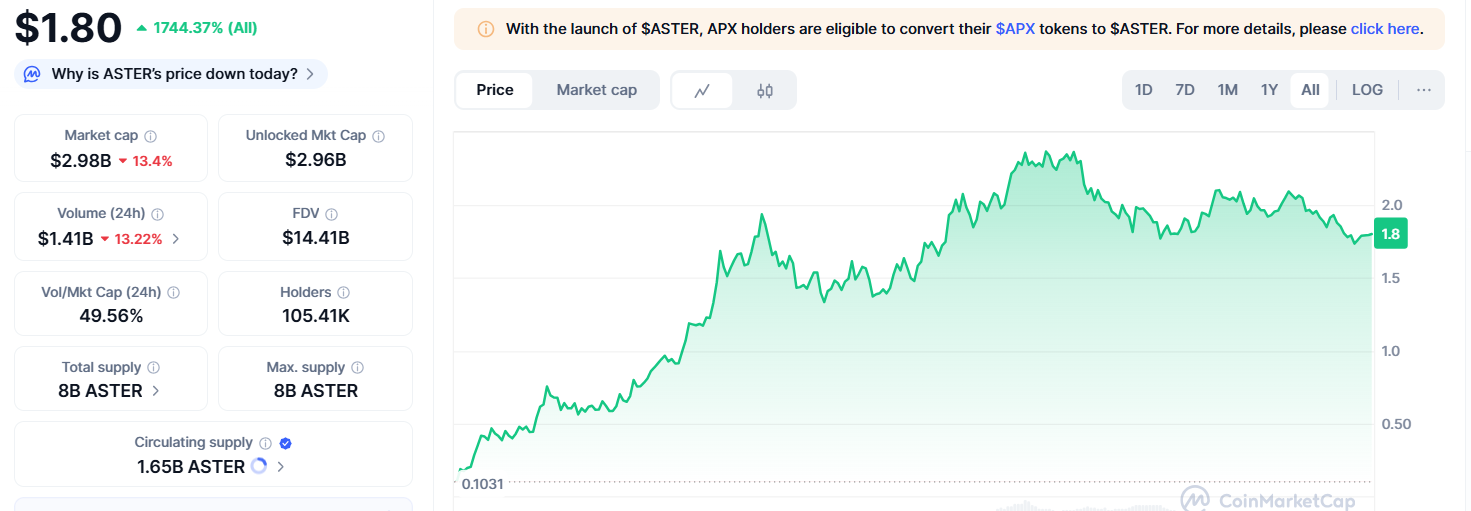
Task: Open "click here" conversion details link
Action: tap(1385, 29)
